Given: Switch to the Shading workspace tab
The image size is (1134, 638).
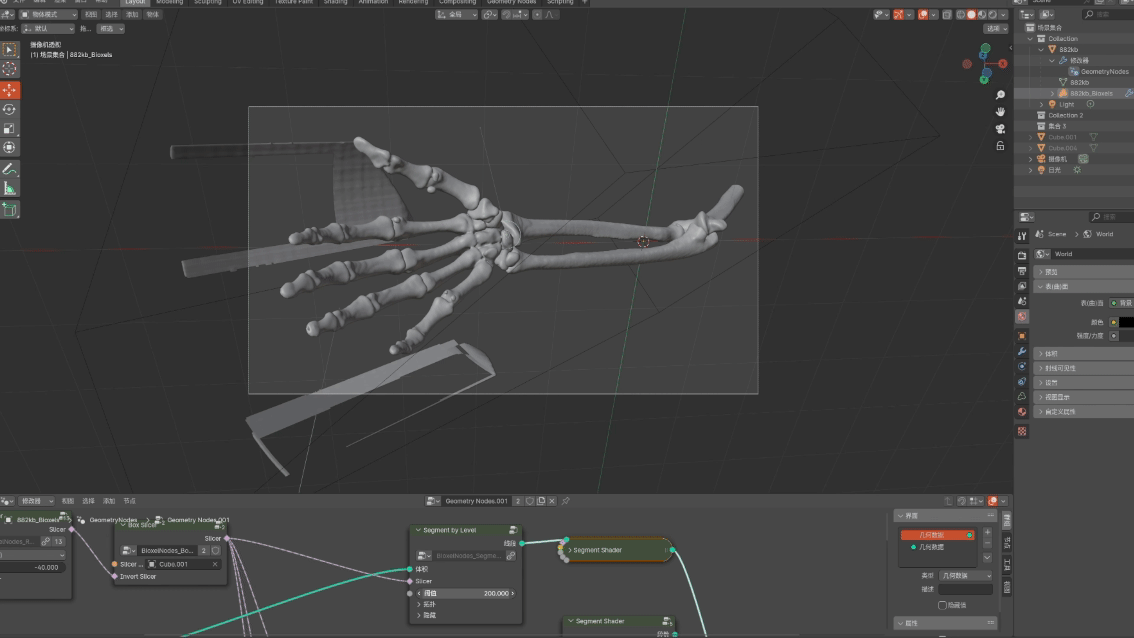Looking at the screenshot, I should click(335, 2).
